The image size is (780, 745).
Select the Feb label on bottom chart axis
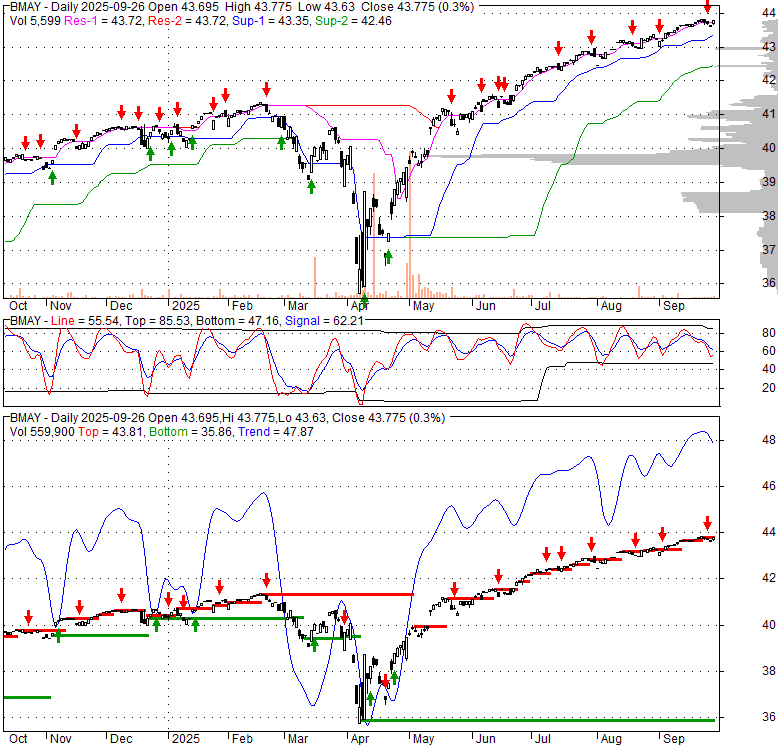[x=242, y=739]
